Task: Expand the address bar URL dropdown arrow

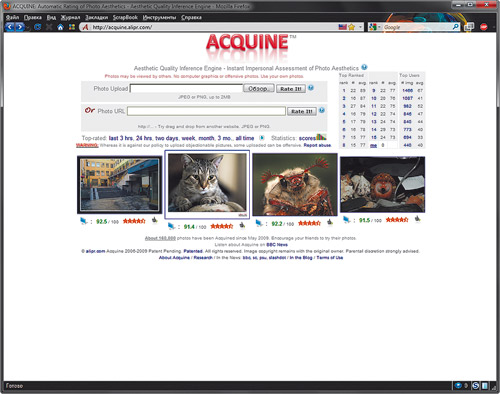Action: pyautogui.click(x=360, y=27)
